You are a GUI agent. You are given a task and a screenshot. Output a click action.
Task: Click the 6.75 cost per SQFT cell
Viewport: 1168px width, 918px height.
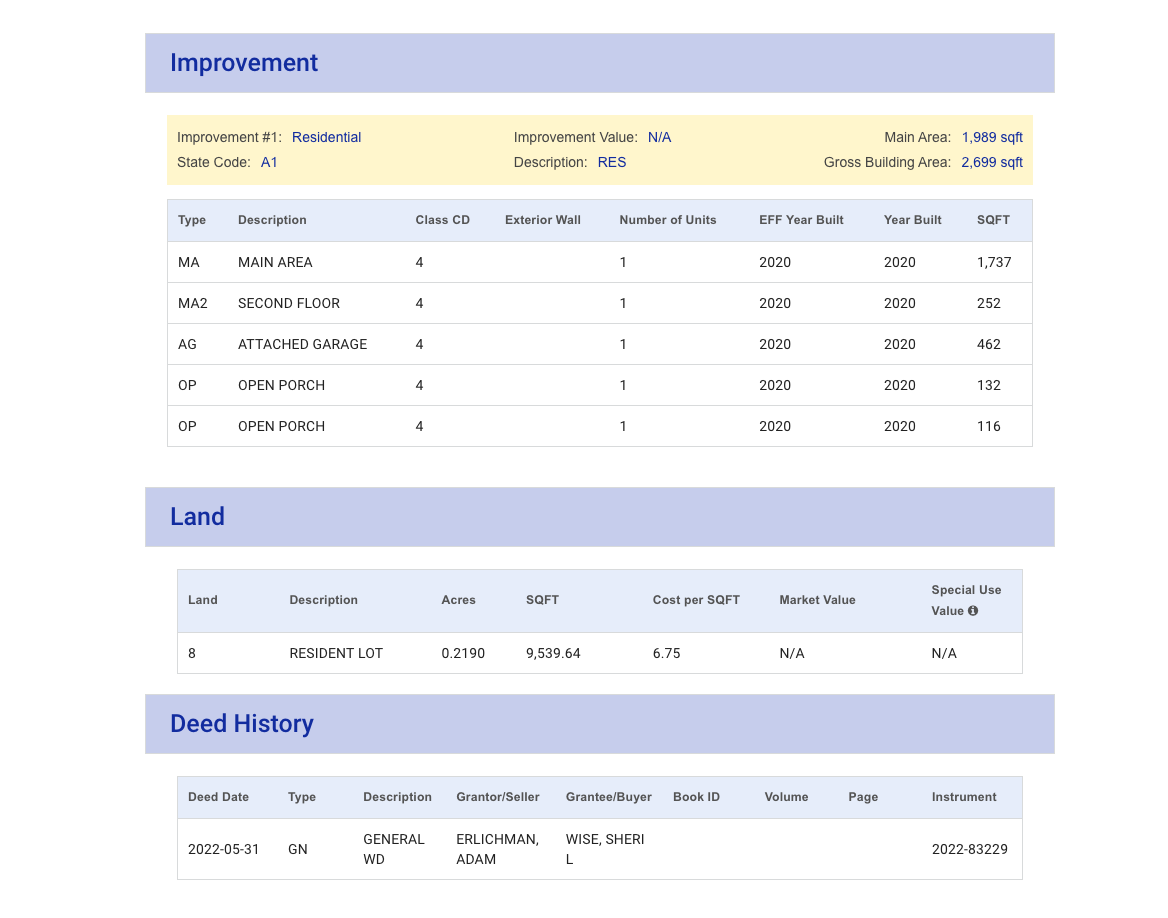pos(666,653)
